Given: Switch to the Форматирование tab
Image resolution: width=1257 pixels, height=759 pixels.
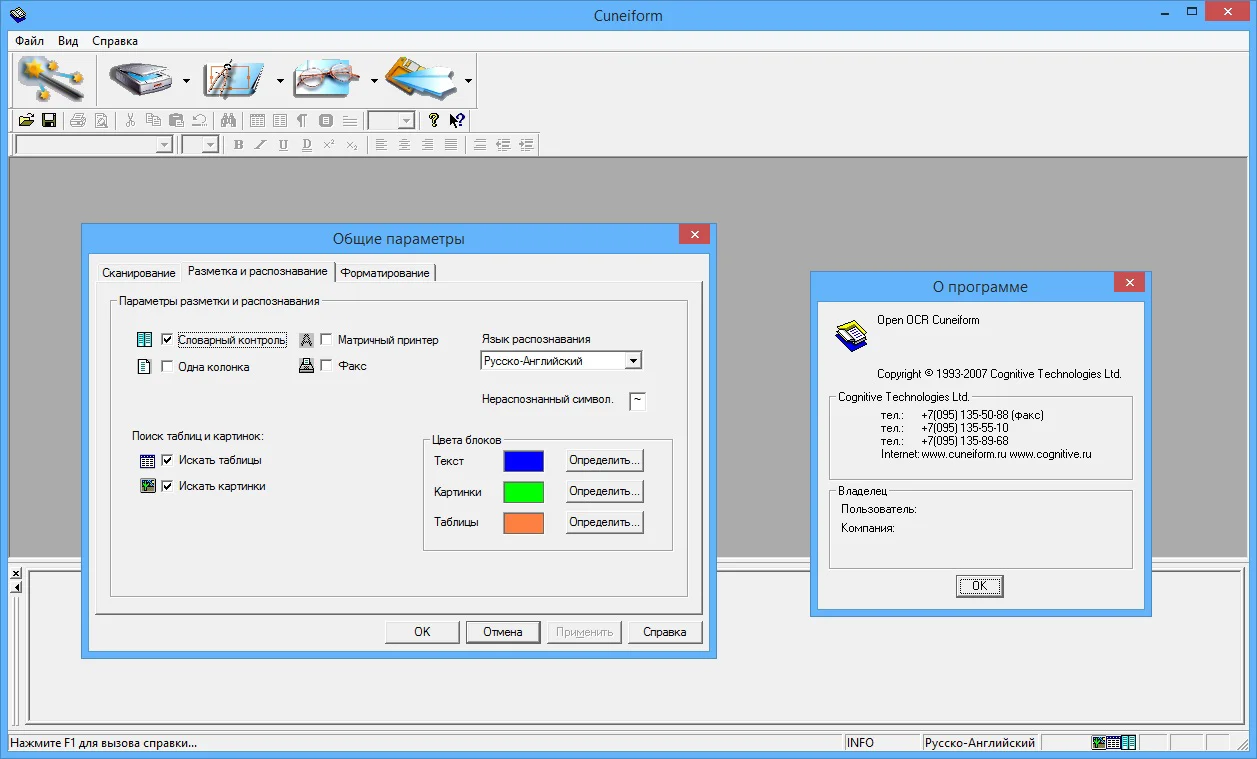Looking at the screenshot, I should tap(385, 273).
